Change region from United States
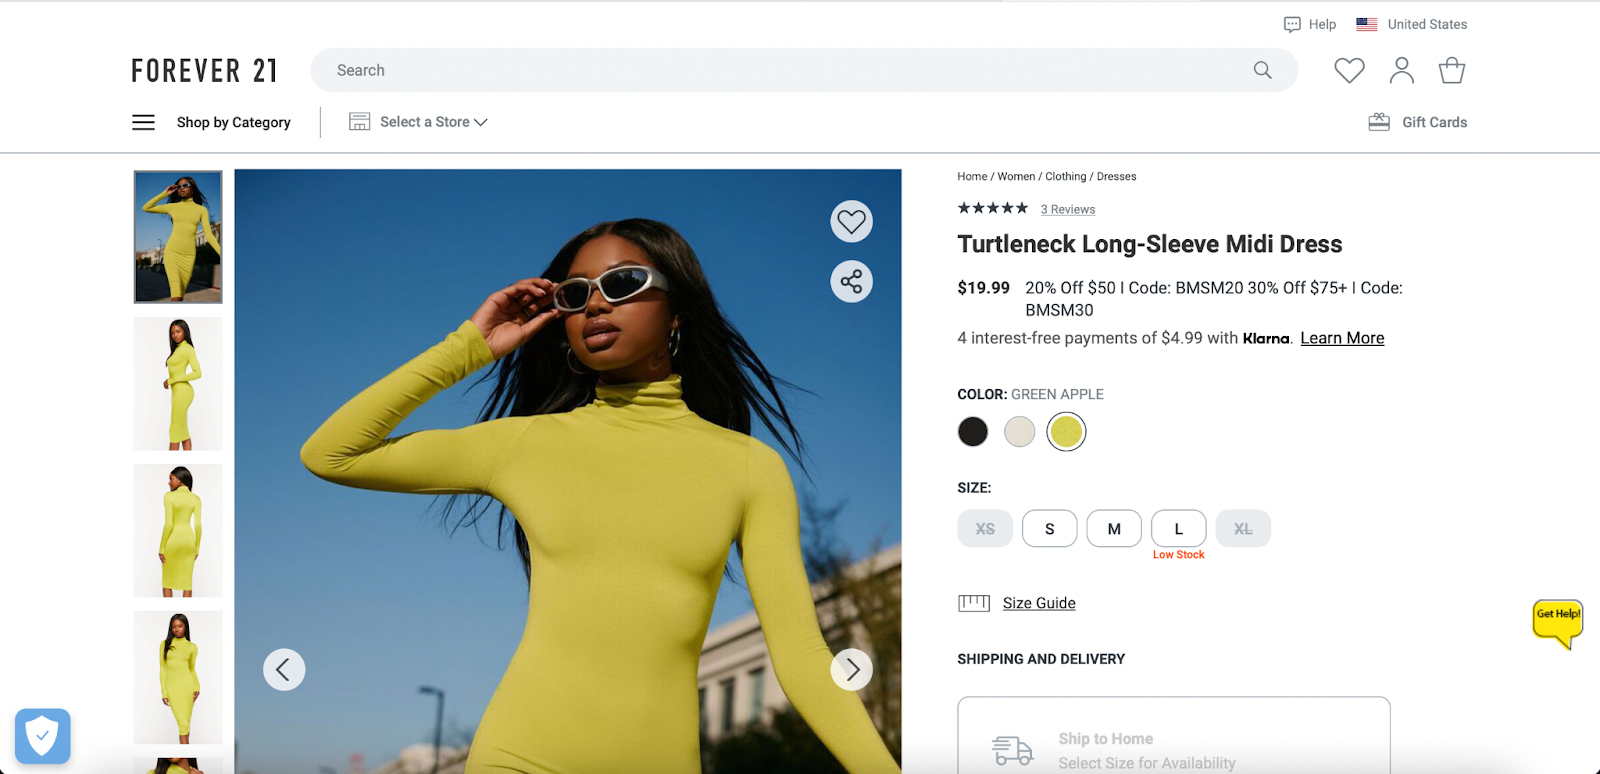 point(1427,24)
